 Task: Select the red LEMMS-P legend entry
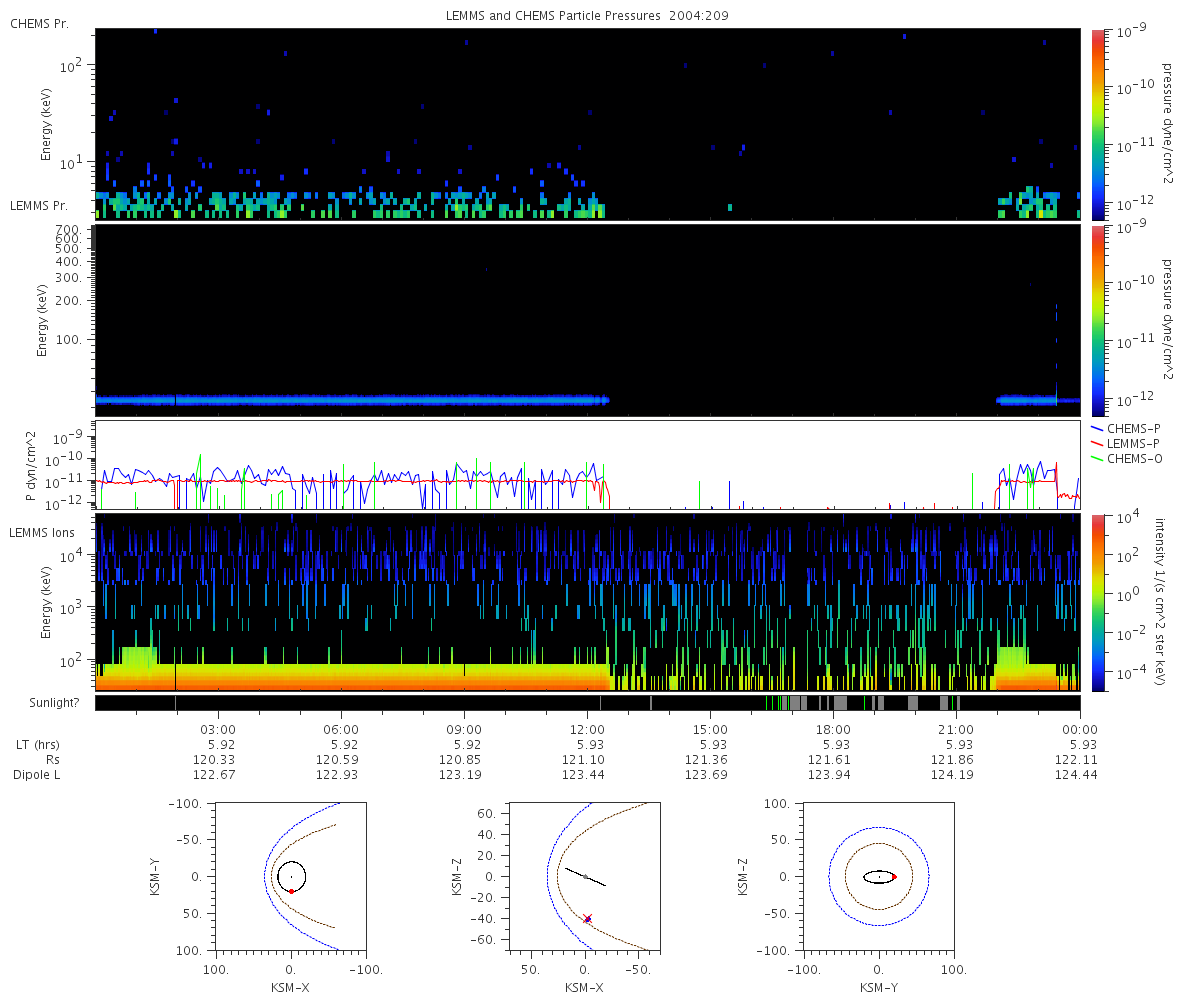coord(1129,443)
